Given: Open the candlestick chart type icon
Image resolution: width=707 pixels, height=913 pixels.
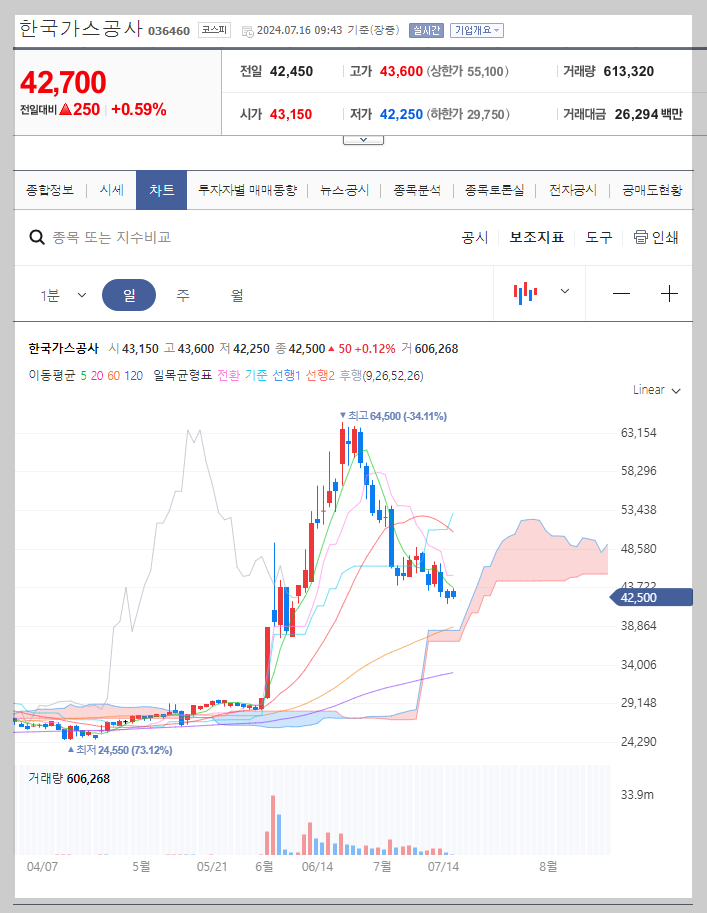Looking at the screenshot, I should (525, 293).
